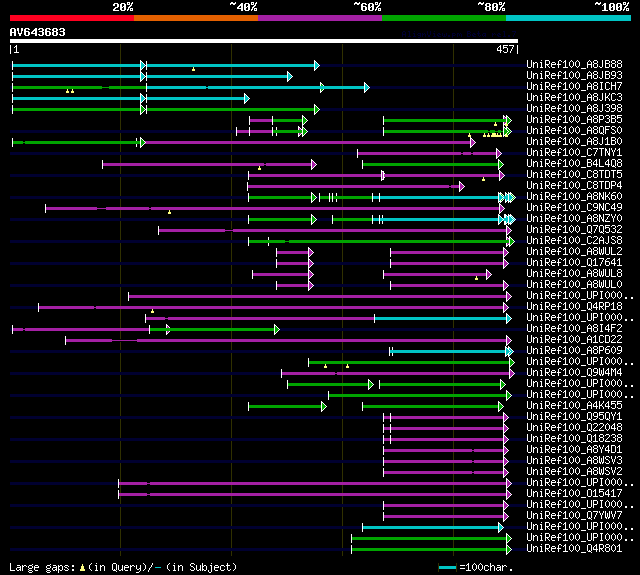Image resolution: width=640 pixels, height=575 pixels.
Task: Click the purple alignment bar in O15417 row
Action: (x=313, y=494)
